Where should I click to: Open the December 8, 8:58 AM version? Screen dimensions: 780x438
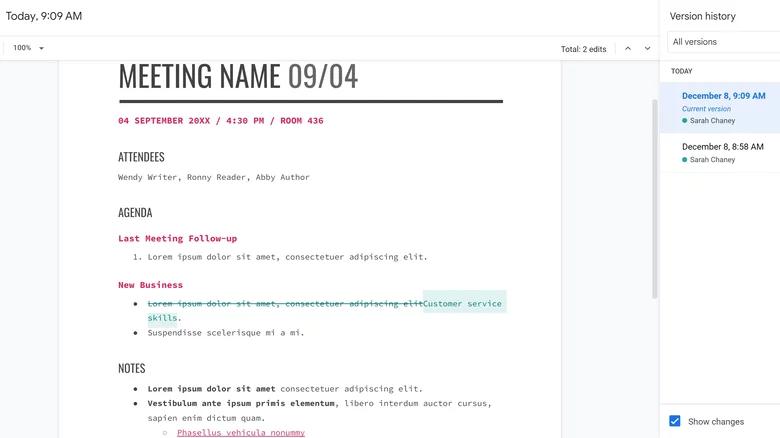click(722, 147)
